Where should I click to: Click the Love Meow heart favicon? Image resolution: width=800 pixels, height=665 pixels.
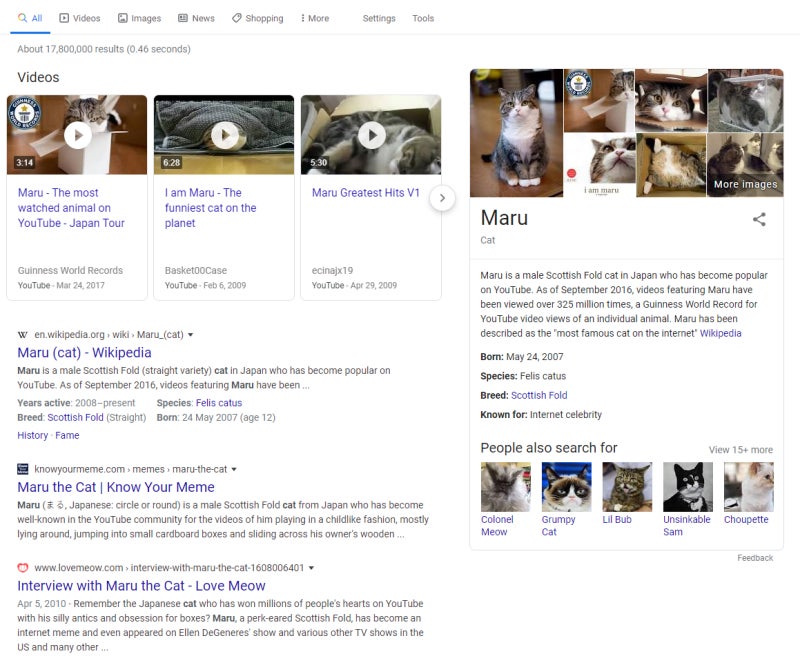(x=22, y=568)
